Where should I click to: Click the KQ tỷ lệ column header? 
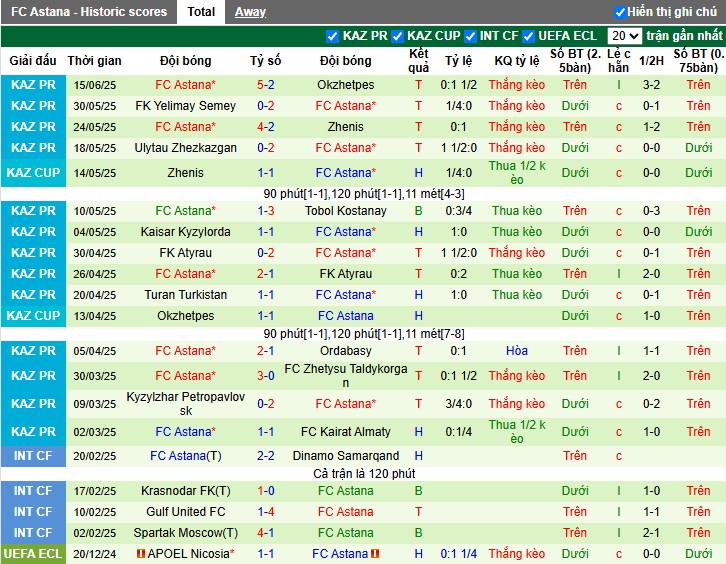(x=517, y=61)
